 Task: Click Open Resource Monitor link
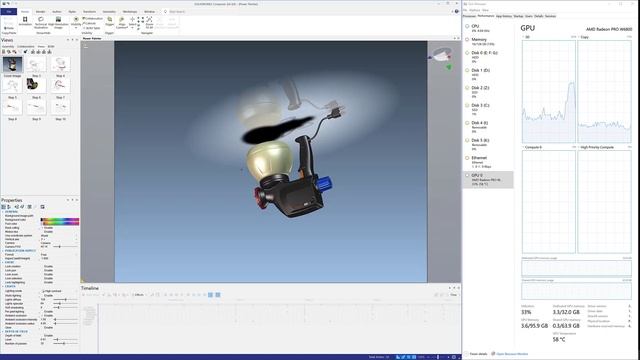512,354
